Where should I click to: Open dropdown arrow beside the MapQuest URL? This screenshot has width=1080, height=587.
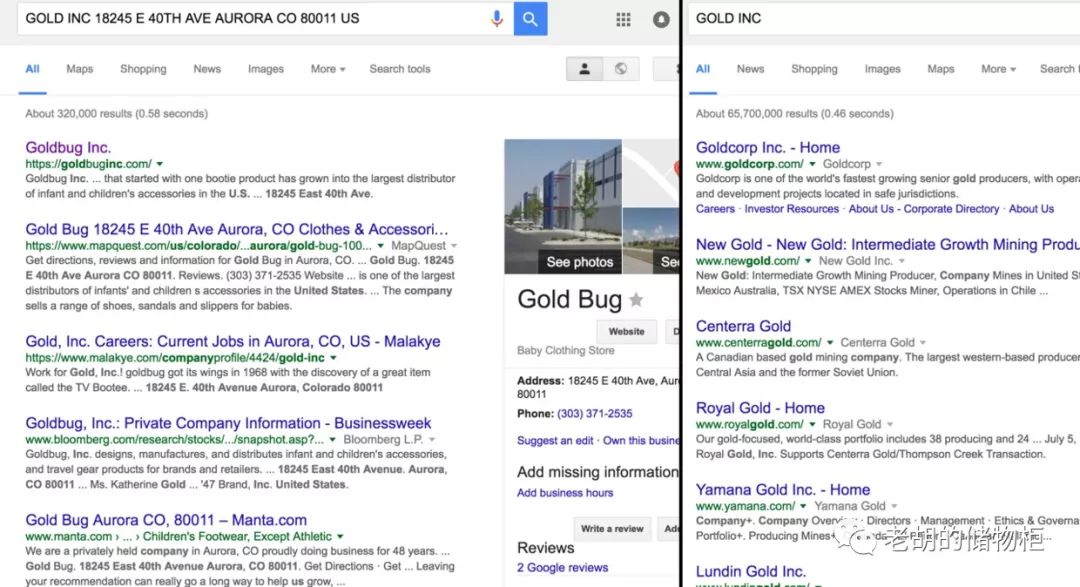380,246
